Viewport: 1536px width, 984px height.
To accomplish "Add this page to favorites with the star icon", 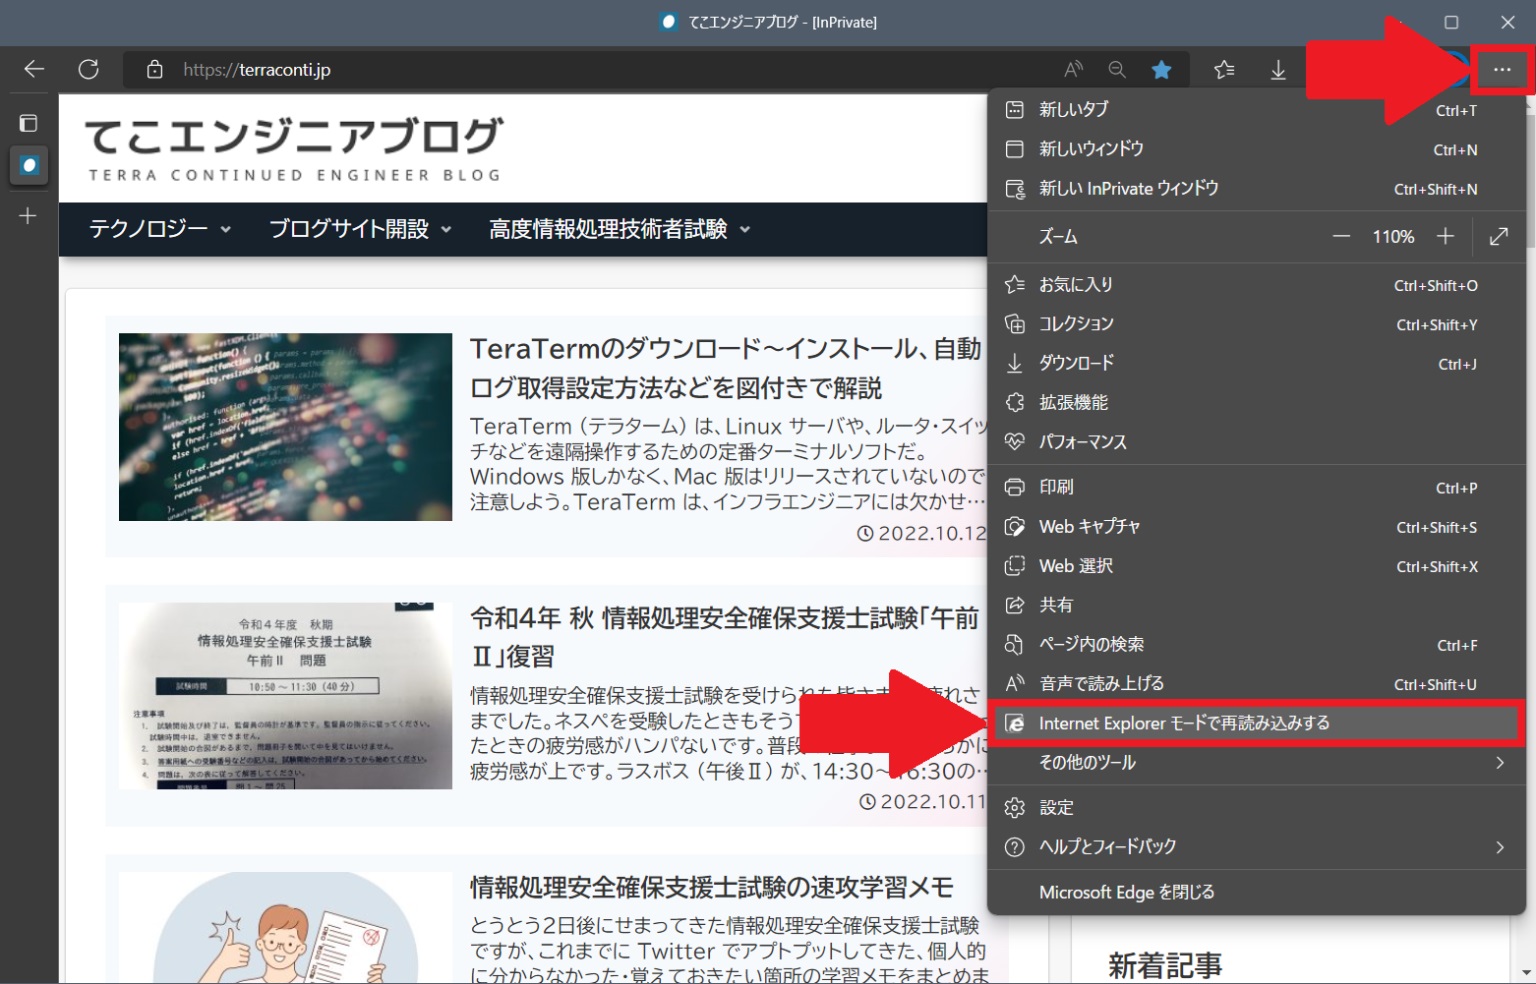I will pyautogui.click(x=1161, y=69).
